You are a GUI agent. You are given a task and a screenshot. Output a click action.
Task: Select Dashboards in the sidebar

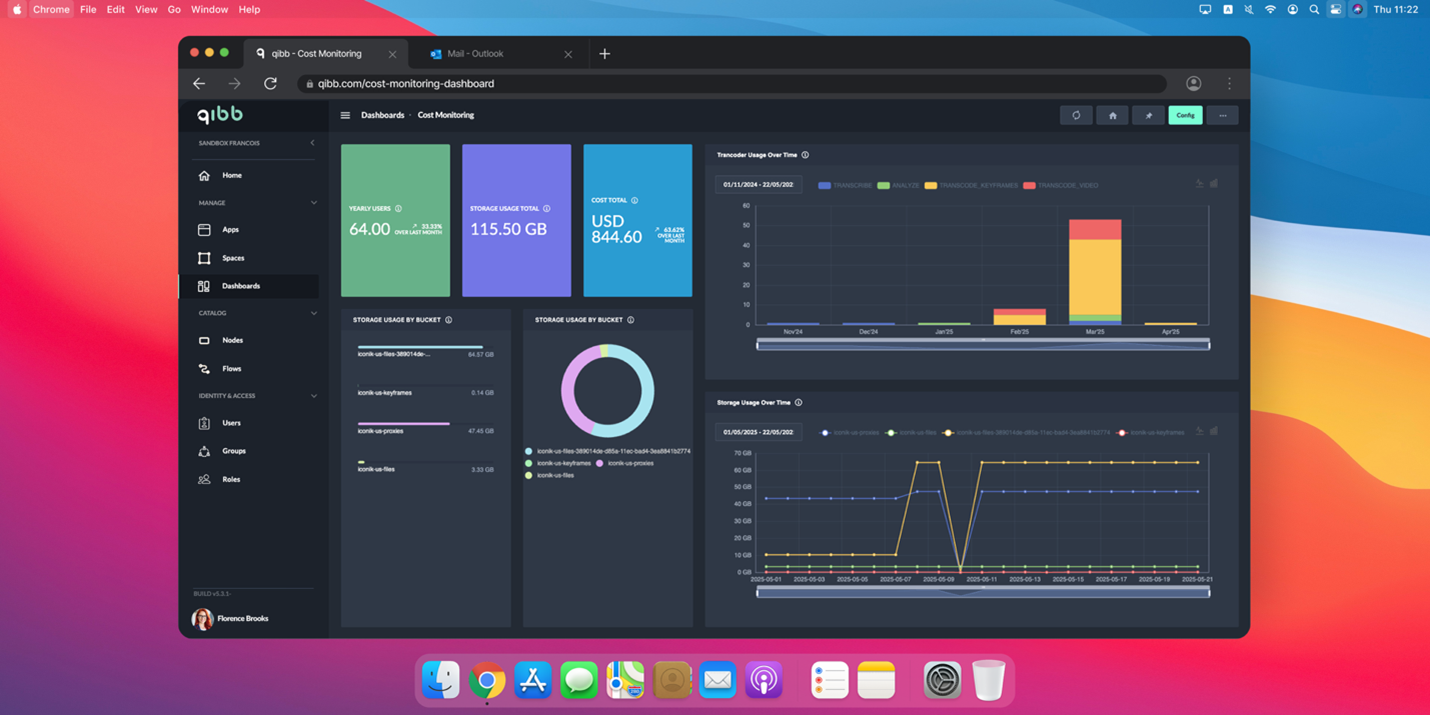coord(249,286)
